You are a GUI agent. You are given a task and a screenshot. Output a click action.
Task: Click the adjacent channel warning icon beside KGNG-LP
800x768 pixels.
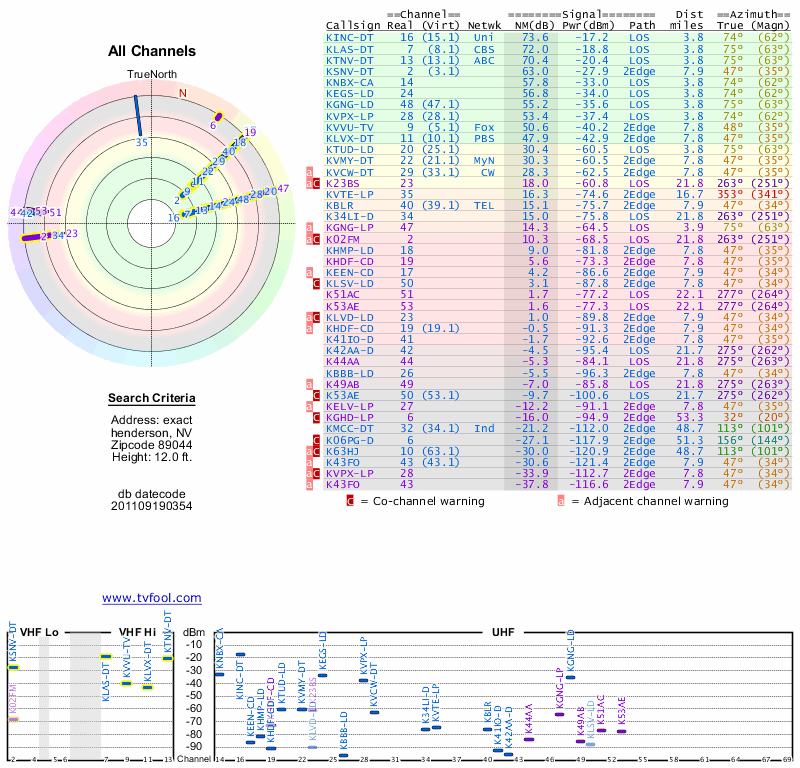[x=309, y=228]
